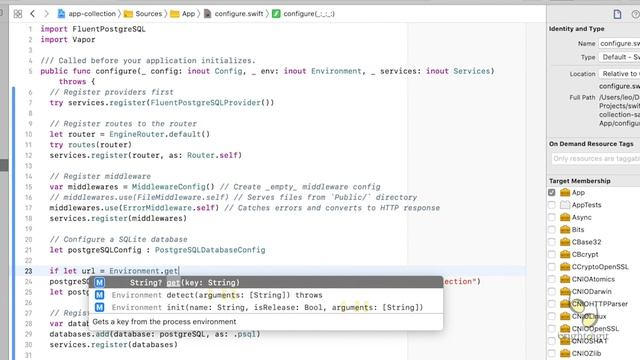Screen dimensions: 640x360
Task: Open the related items grid menu
Action: (x=18, y=14)
